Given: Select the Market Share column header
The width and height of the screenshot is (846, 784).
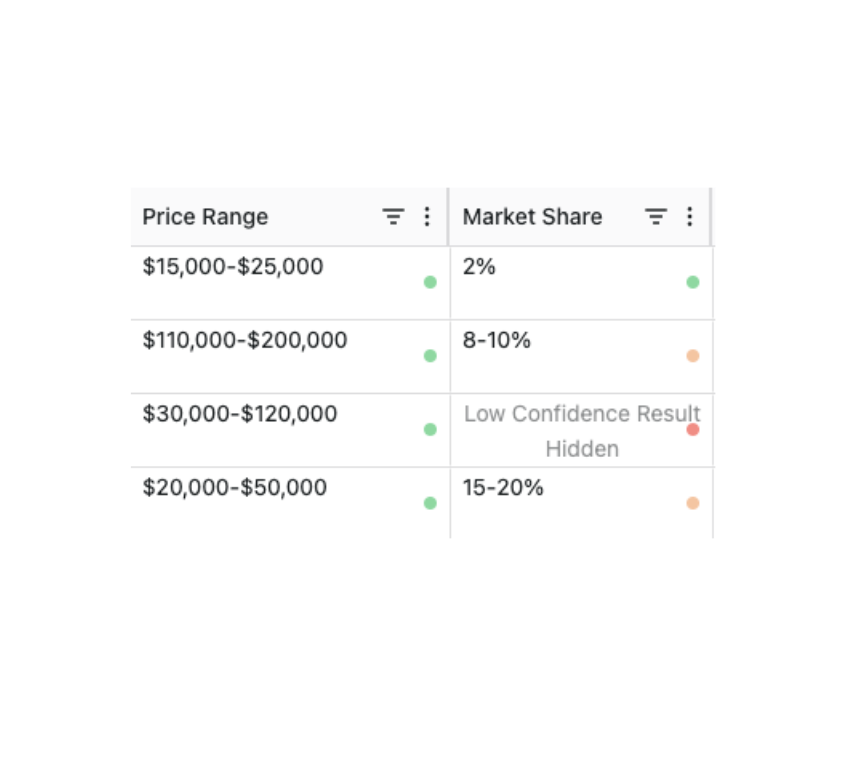Looking at the screenshot, I should 533,216.
